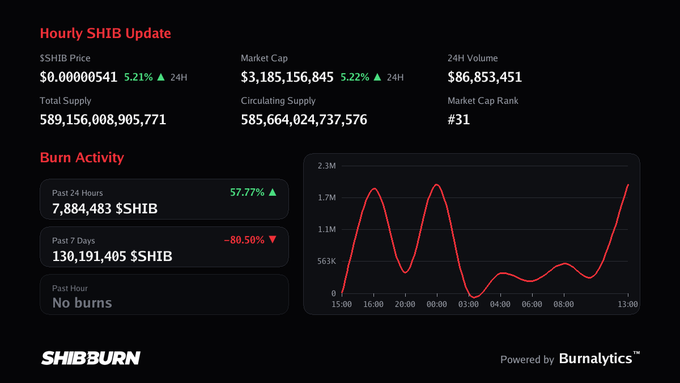Click the 585,664,024,737,576 circulating supply value
Screen dimensions: 680x383
[x=304, y=120]
